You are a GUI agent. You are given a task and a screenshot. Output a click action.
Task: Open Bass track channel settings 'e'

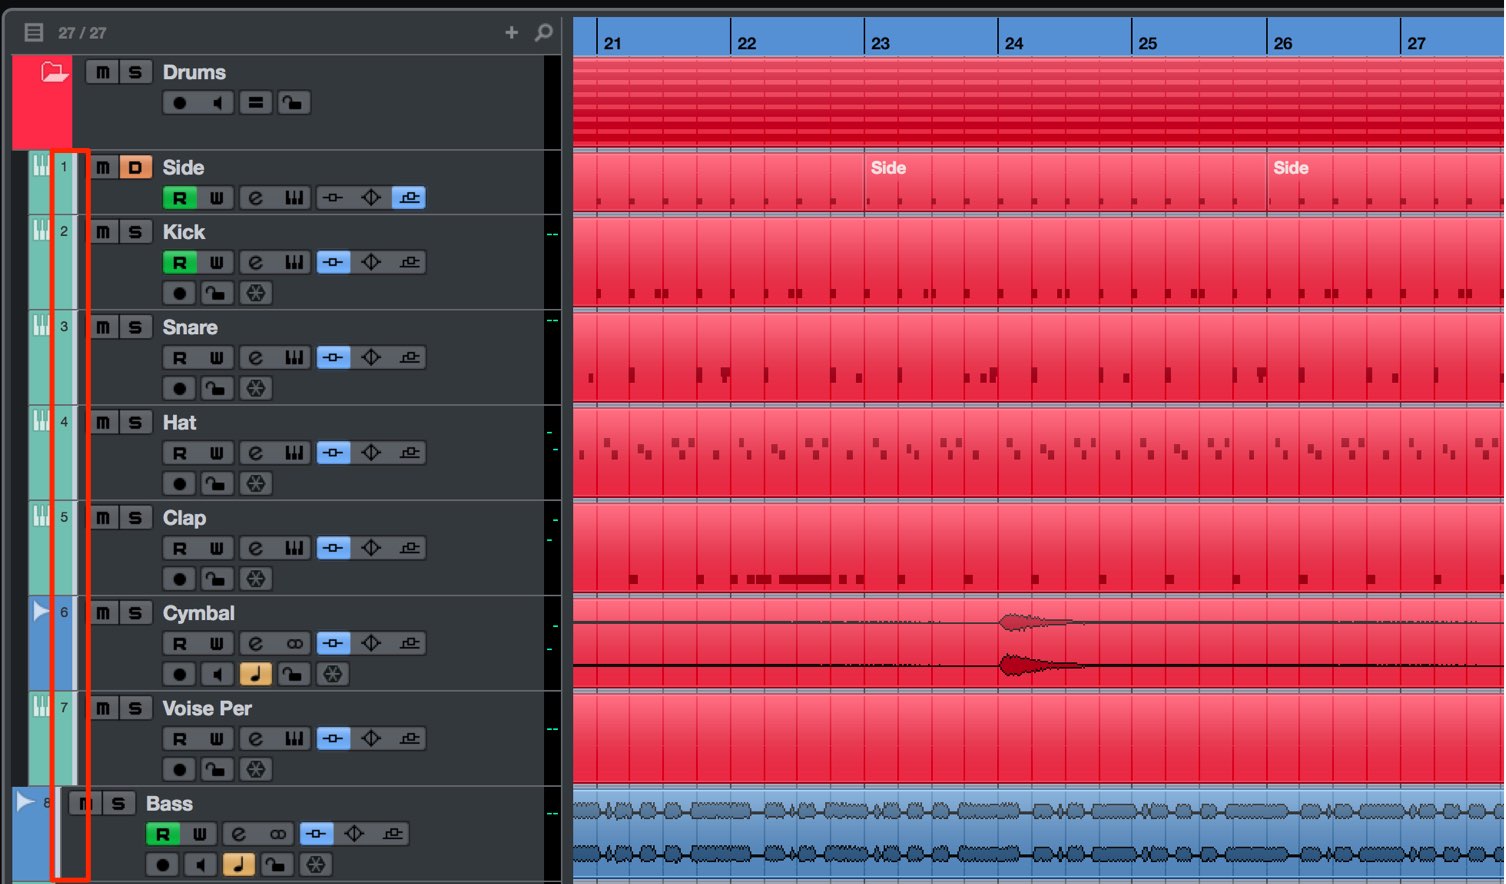point(239,834)
